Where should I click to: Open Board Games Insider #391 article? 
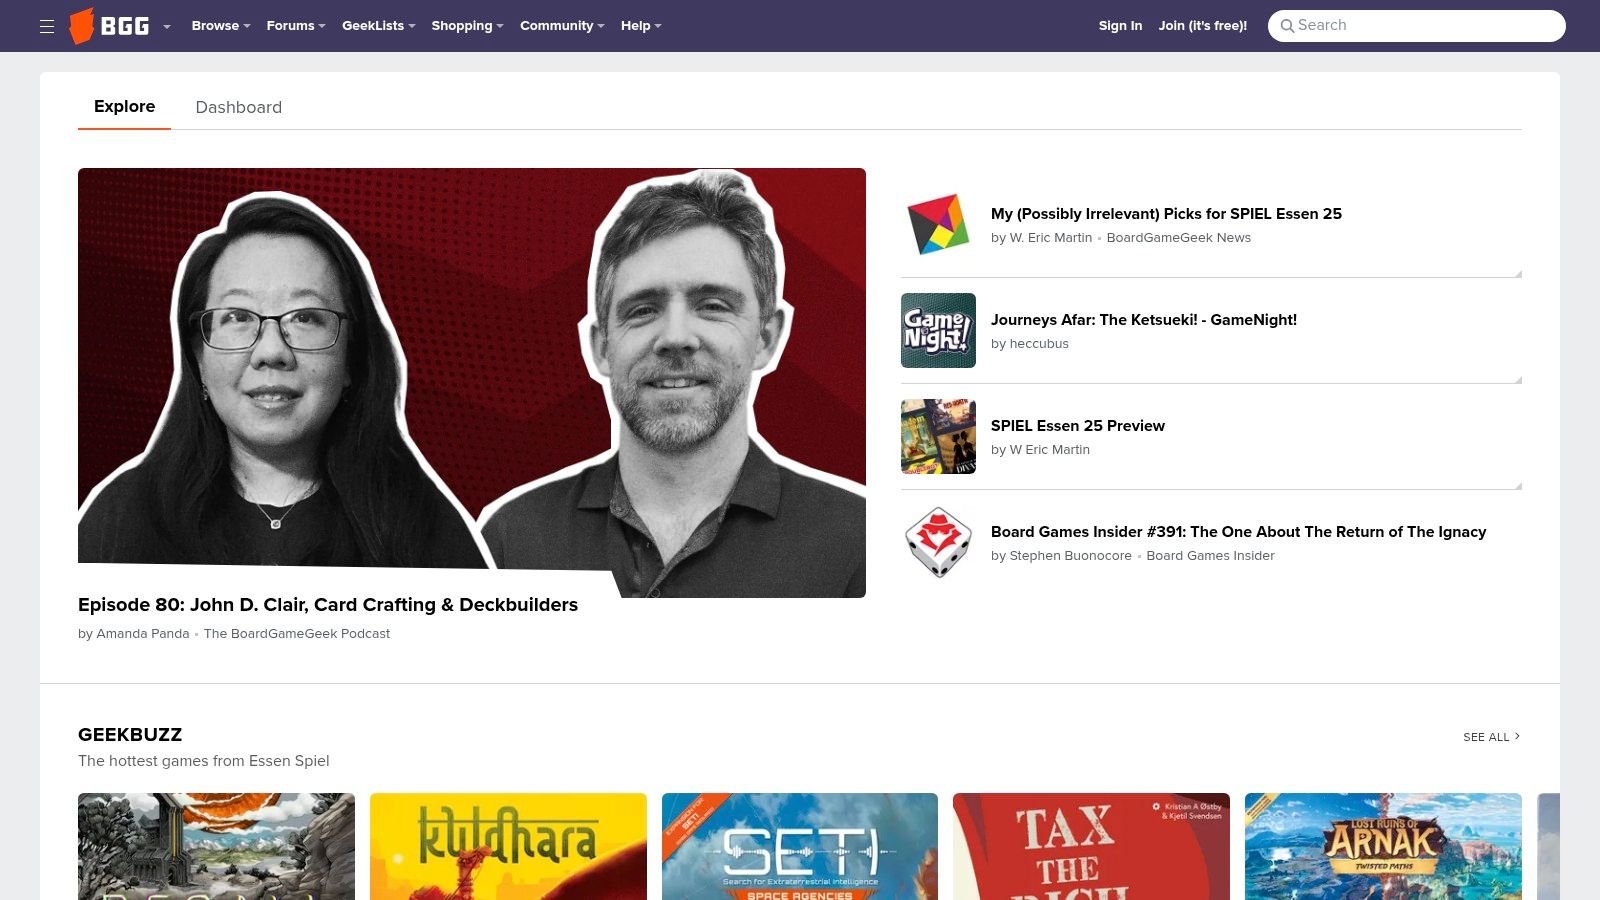pyautogui.click(x=1238, y=532)
